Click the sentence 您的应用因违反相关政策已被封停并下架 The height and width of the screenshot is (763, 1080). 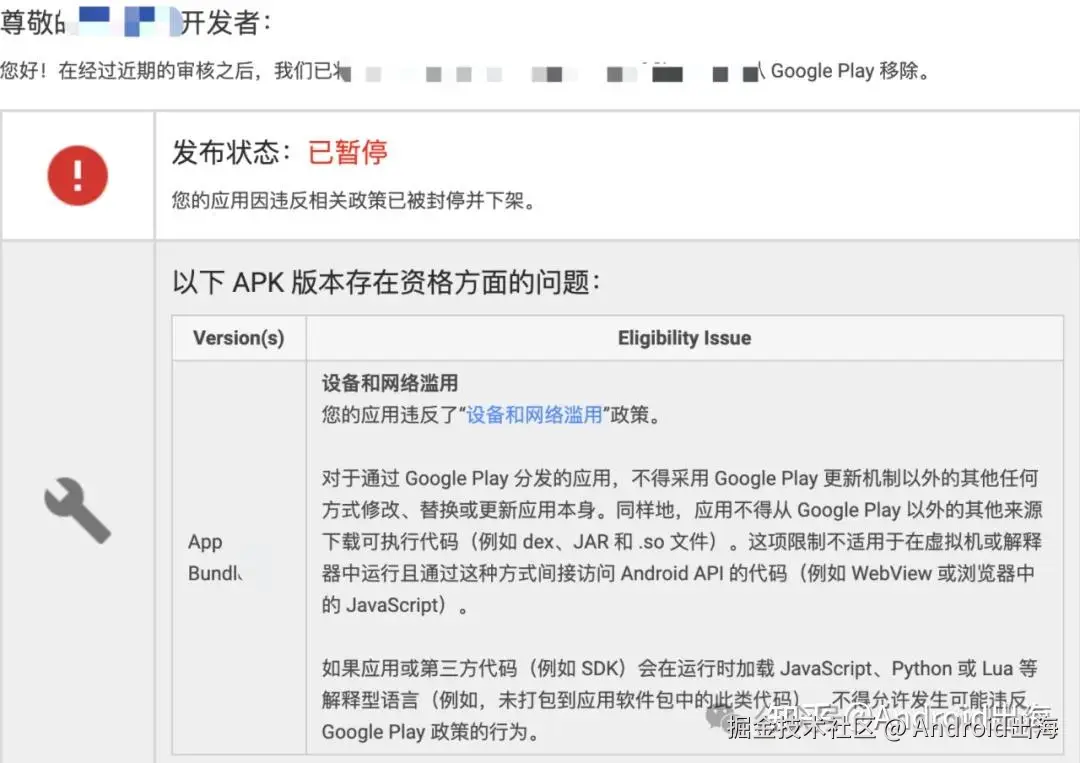click(x=353, y=200)
